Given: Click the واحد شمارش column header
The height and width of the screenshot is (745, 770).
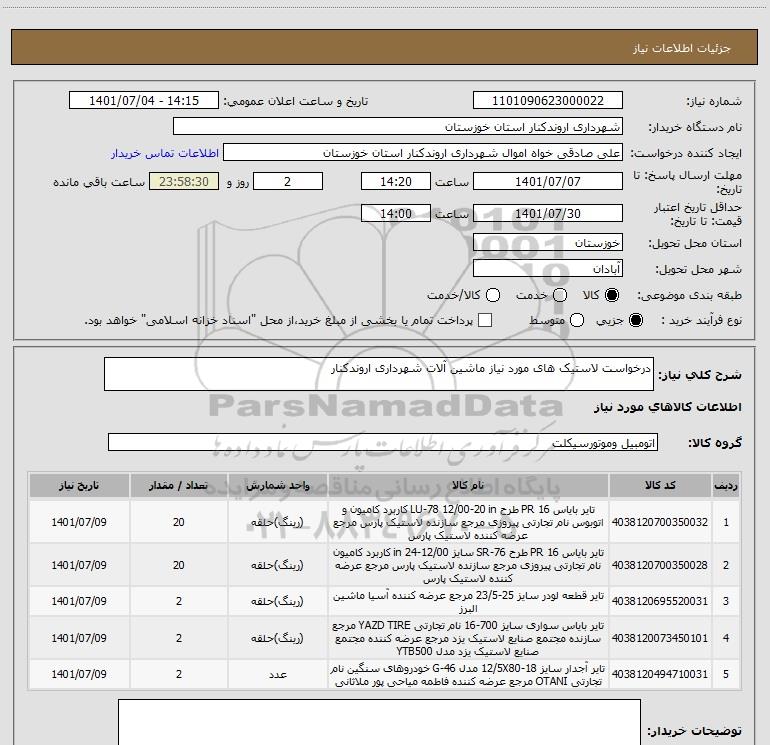Looking at the screenshot, I should 277,486.
